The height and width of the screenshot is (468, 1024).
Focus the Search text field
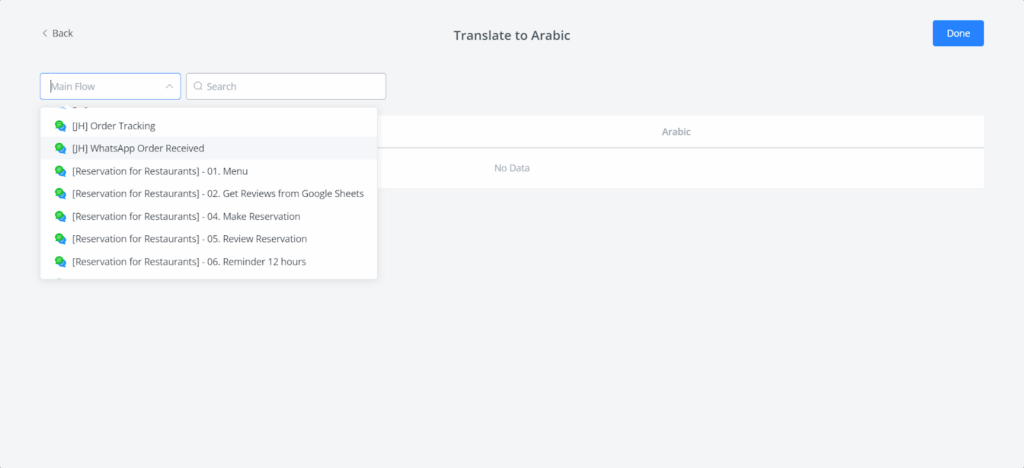point(290,87)
